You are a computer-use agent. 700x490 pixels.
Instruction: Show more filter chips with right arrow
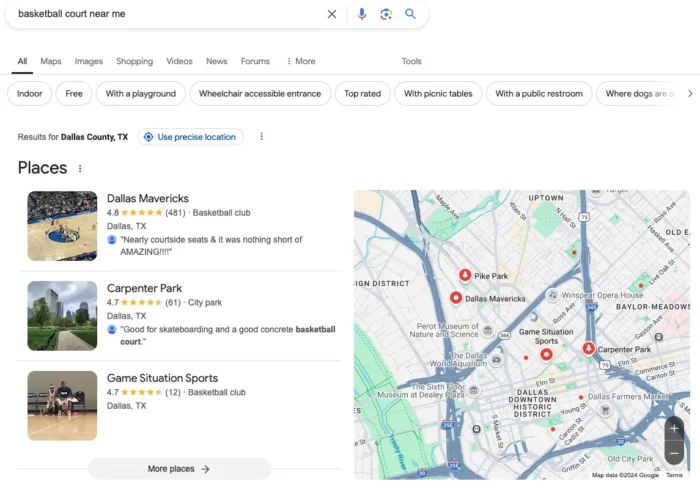(690, 94)
